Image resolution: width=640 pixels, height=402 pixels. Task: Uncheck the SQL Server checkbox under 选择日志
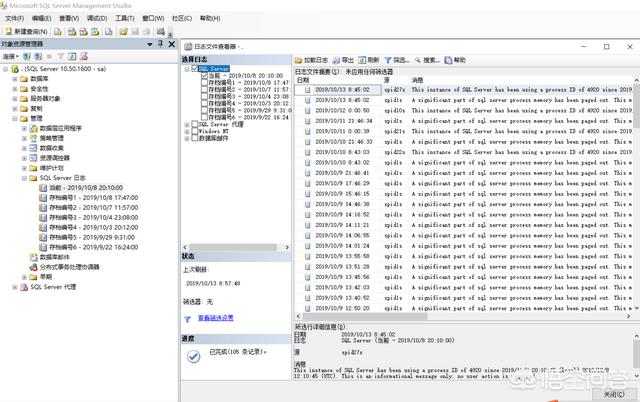coord(195,69)
